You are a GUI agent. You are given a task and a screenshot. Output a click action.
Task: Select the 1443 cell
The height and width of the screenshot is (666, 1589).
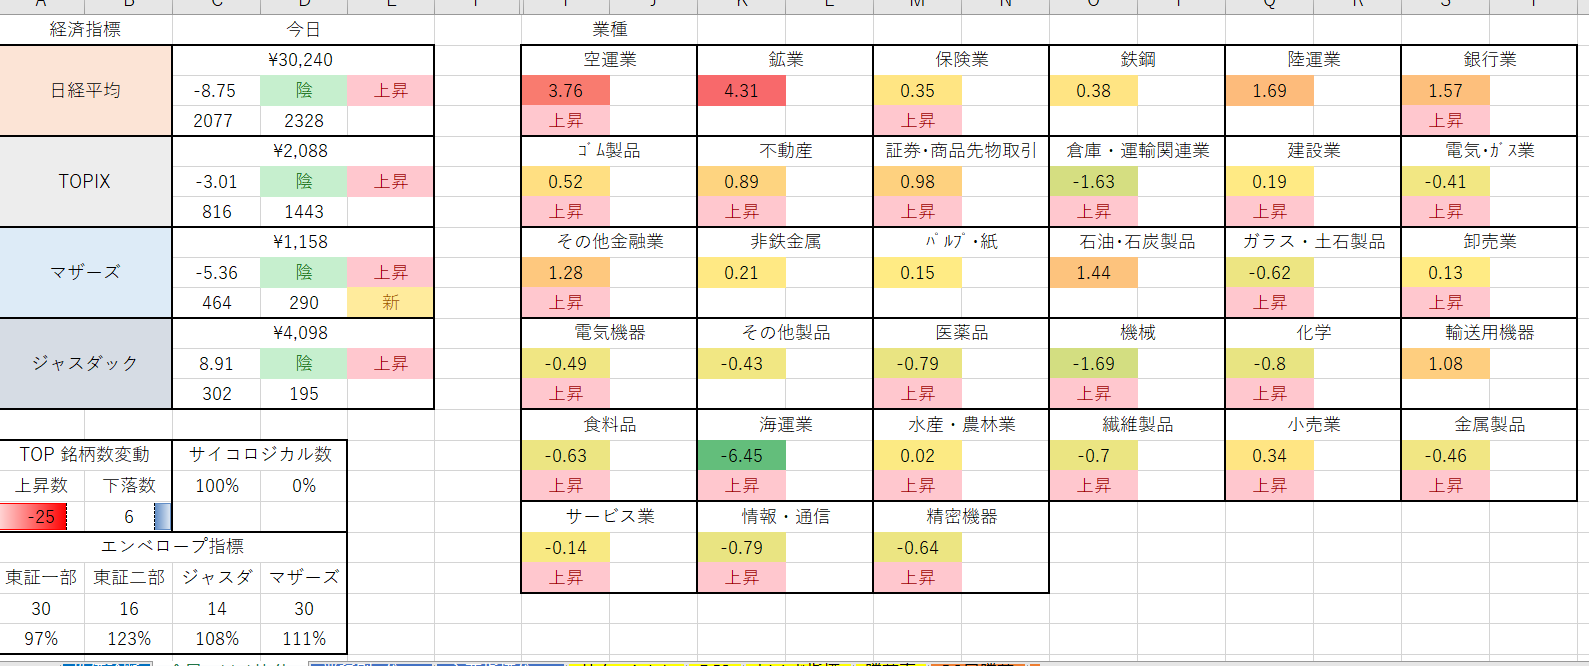coord(304,212)
